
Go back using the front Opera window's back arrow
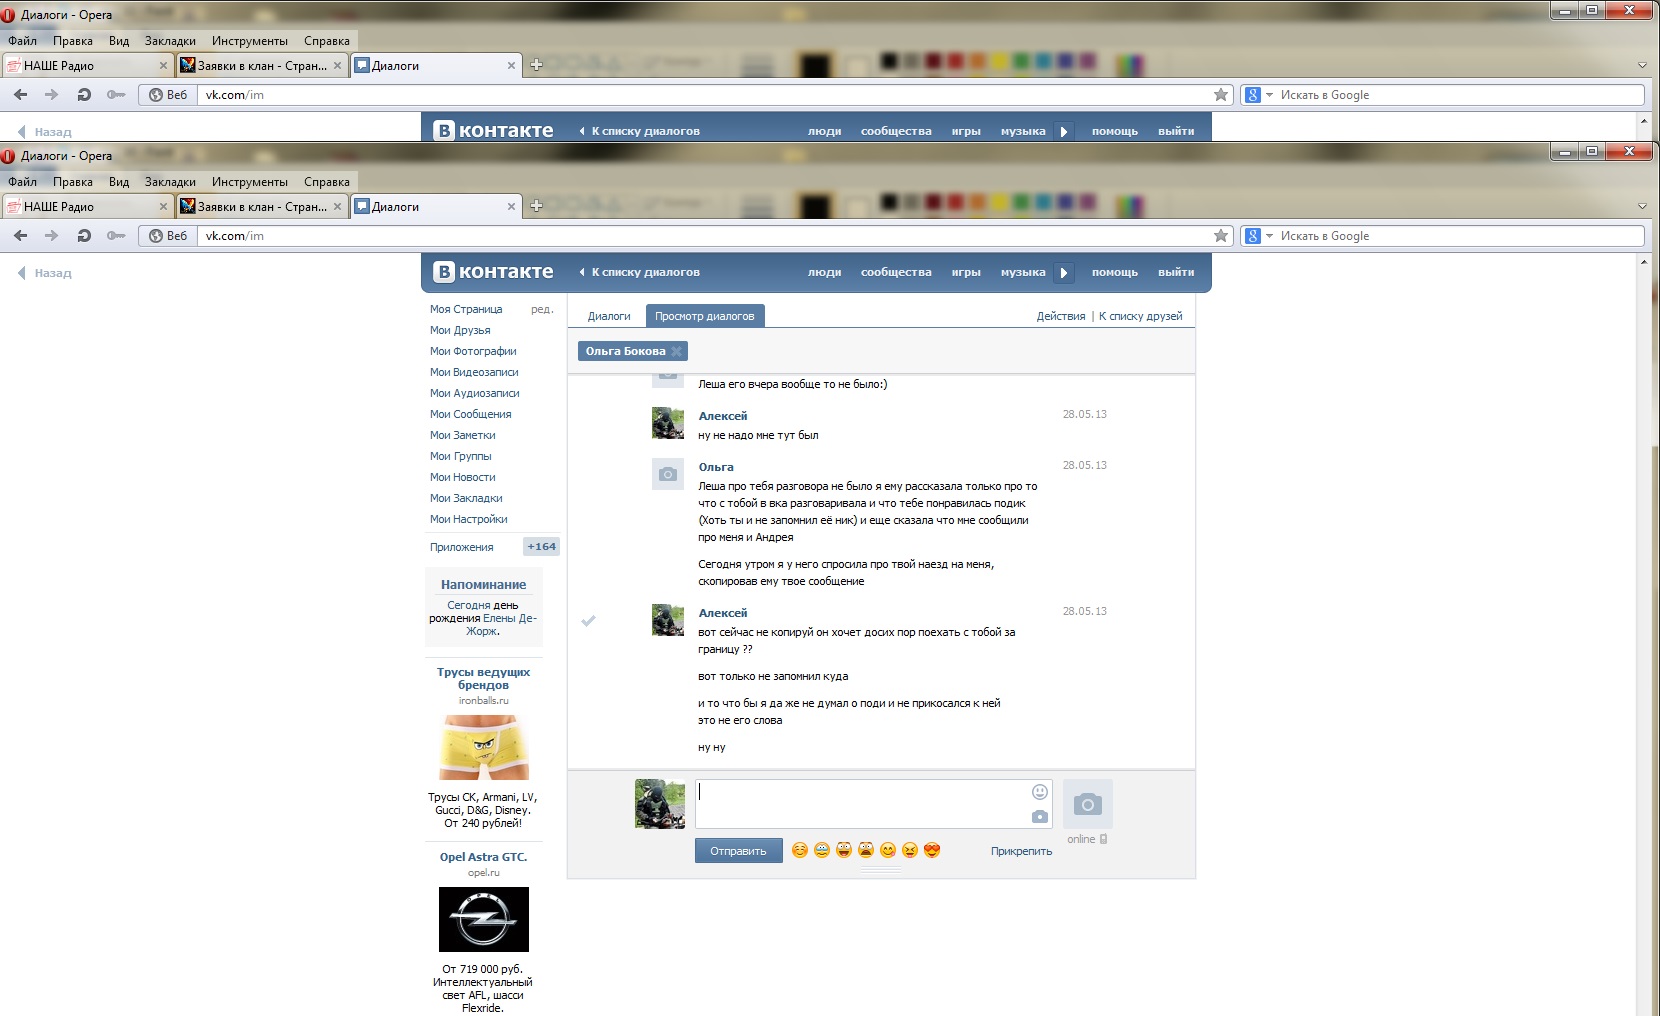point(21,236)
